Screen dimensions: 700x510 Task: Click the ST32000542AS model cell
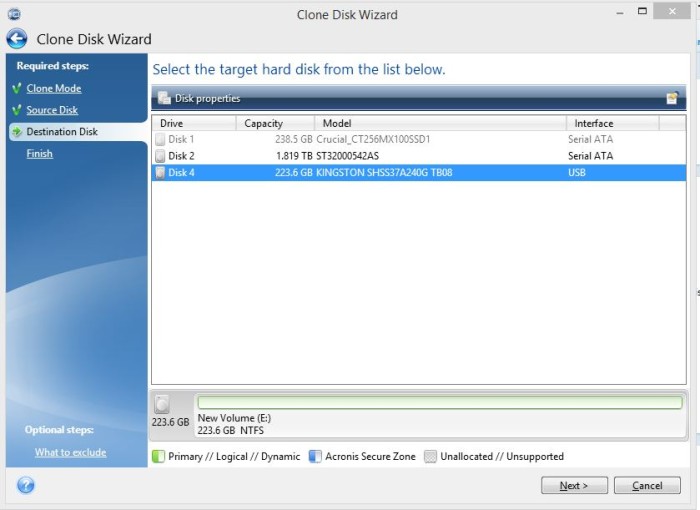347,156
